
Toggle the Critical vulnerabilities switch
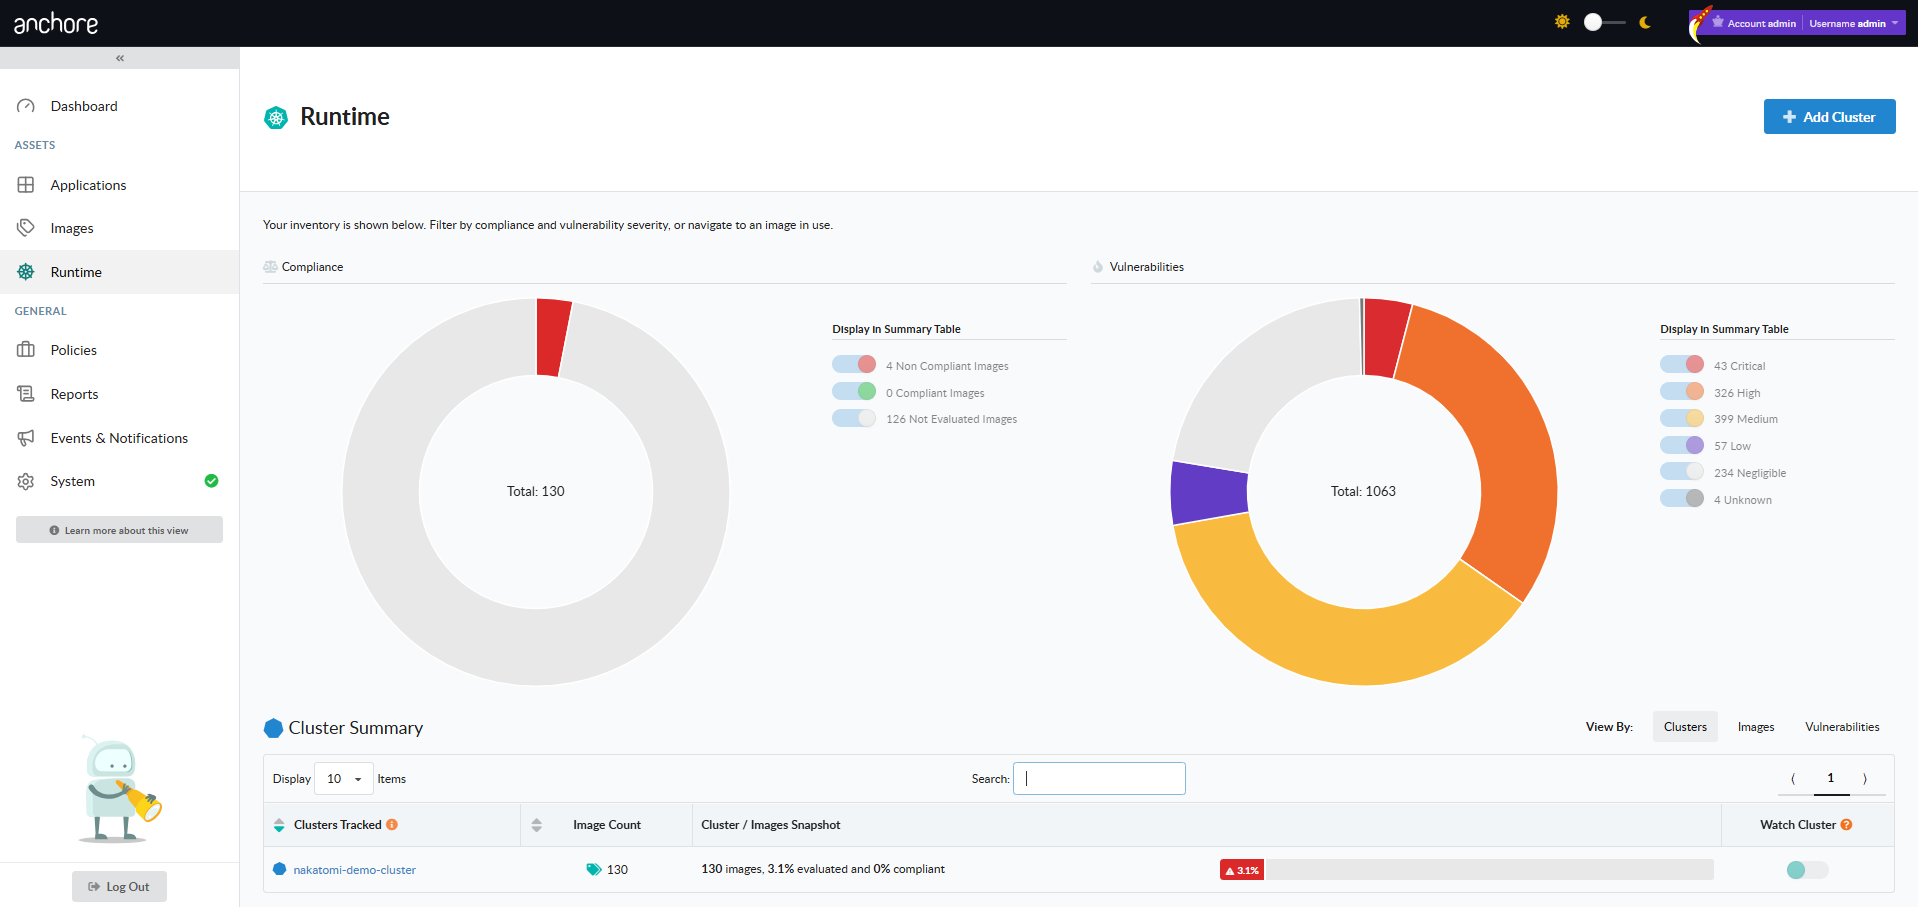[1682, 365]
